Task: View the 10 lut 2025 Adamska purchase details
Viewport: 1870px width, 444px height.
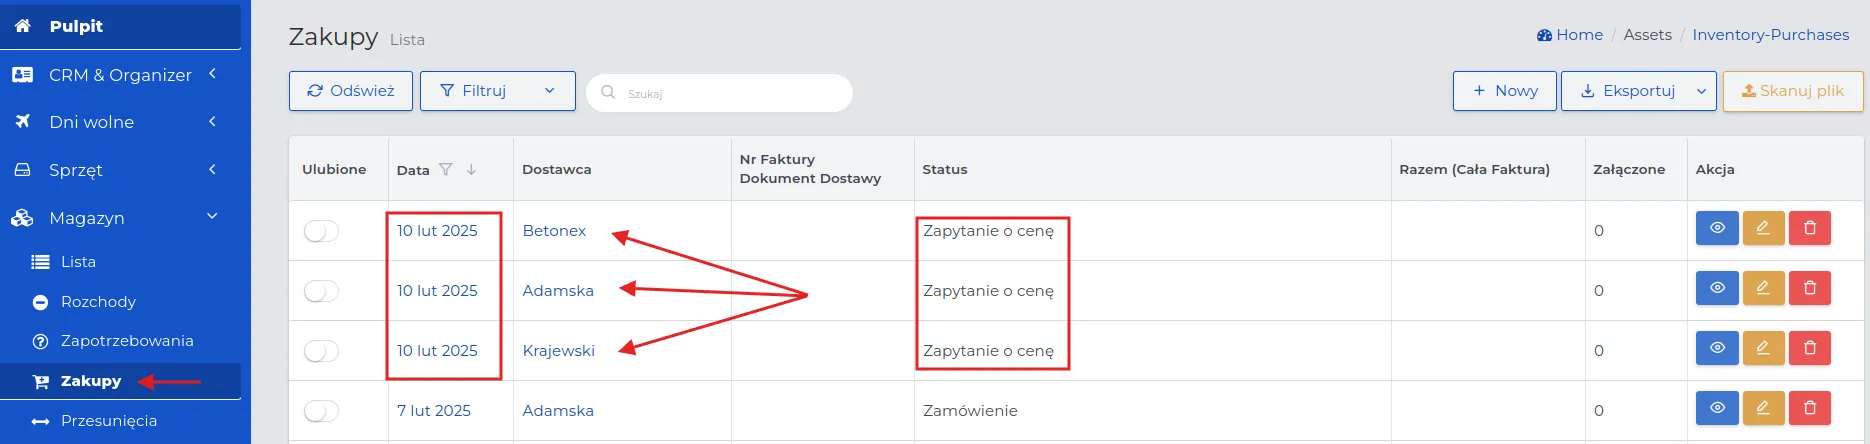Action: [1717, 288]
